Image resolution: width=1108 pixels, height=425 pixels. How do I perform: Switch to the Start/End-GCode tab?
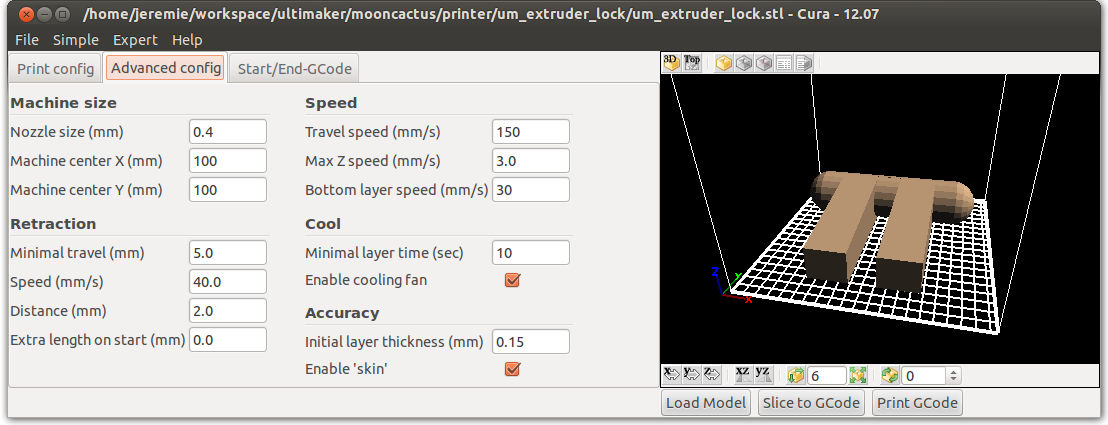[x=294, y=69]
